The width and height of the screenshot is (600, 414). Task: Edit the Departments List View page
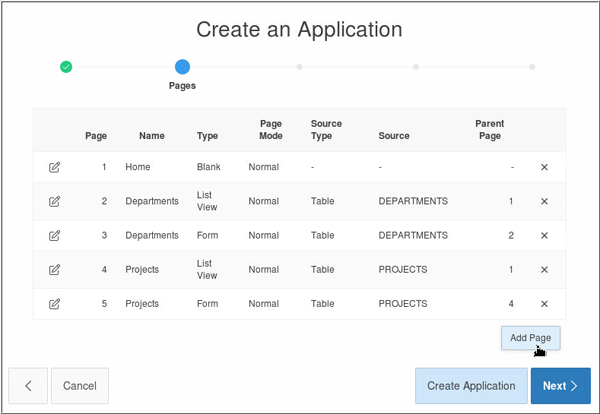pos(54,201)
